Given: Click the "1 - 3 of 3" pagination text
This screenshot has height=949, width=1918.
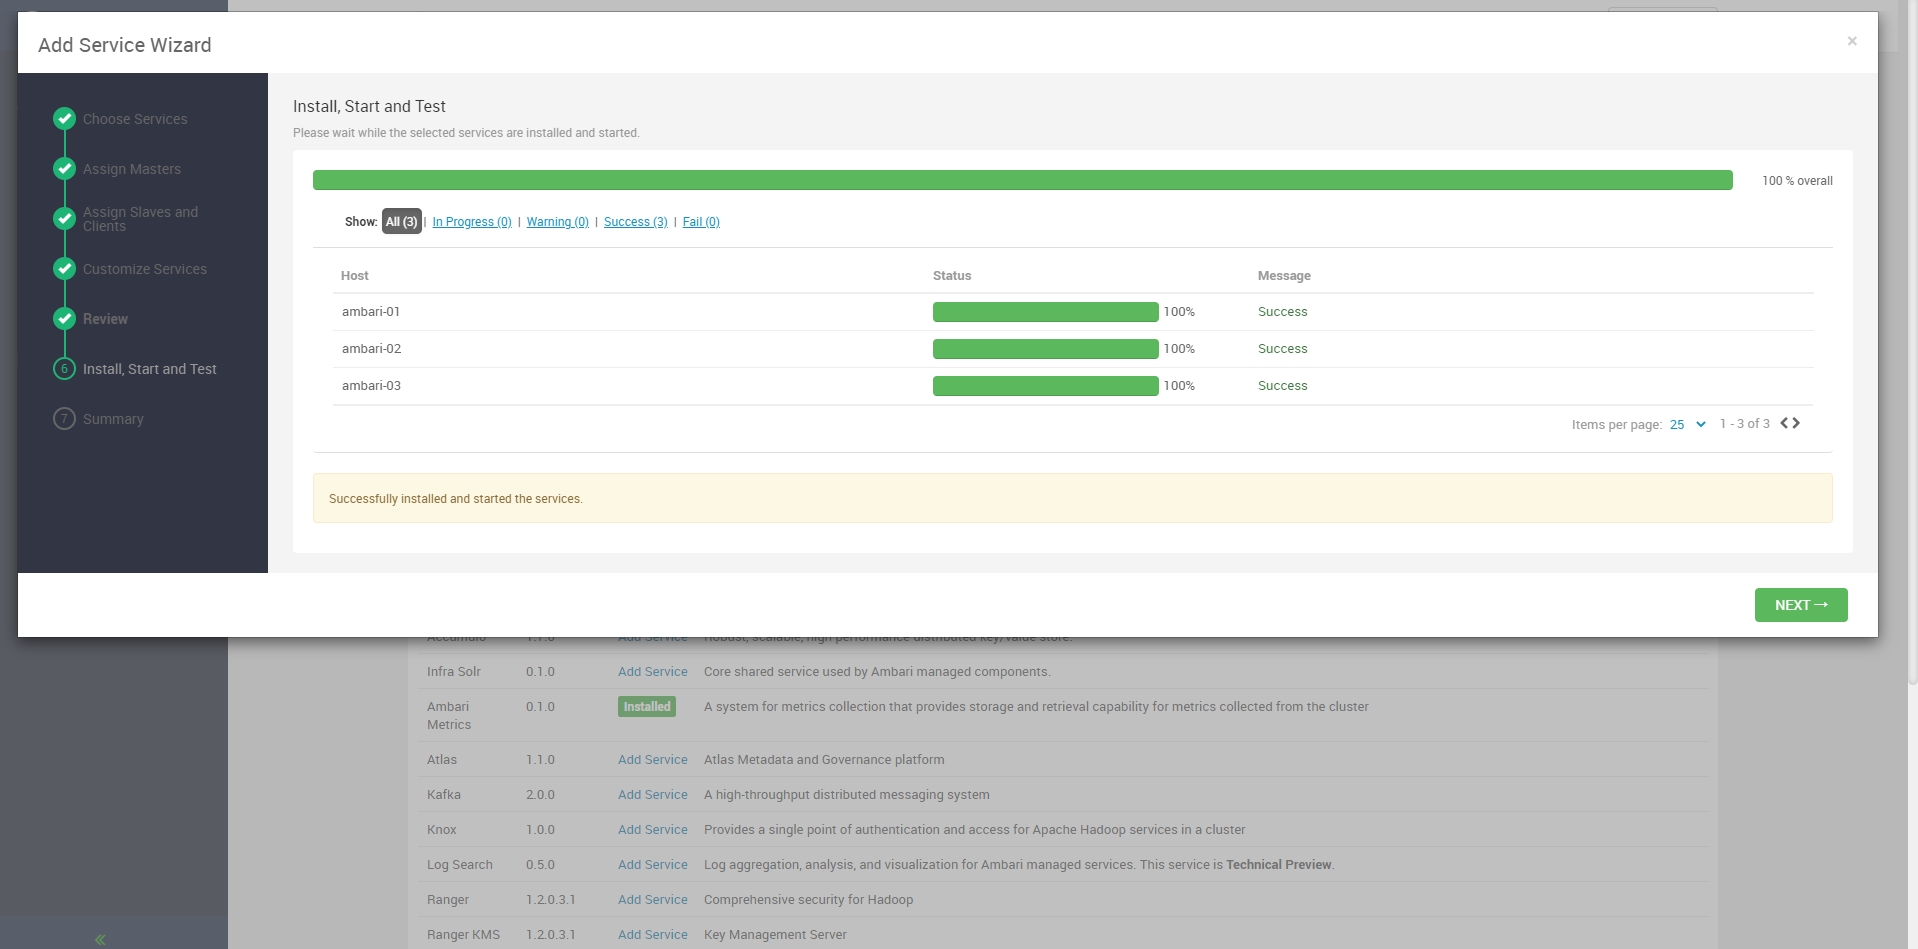Looking at the screenshot, I should point(1745,424).
